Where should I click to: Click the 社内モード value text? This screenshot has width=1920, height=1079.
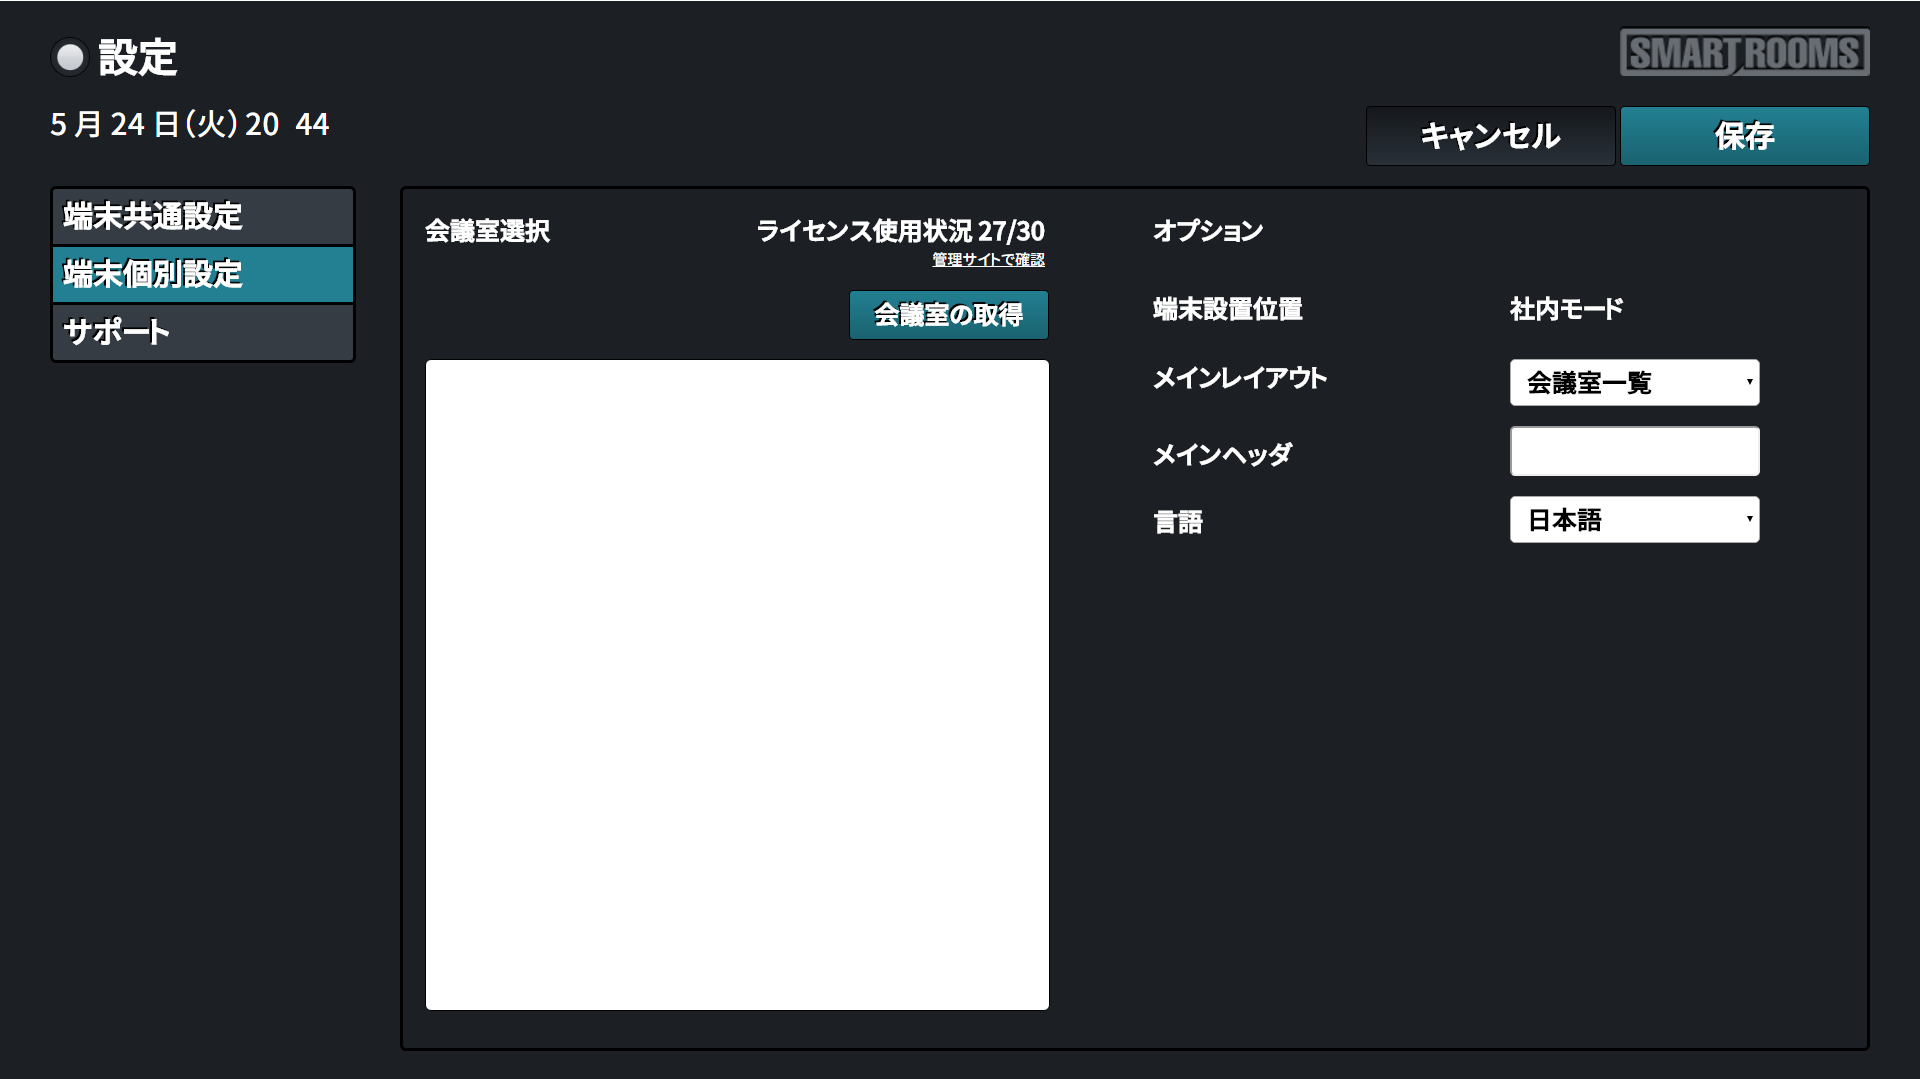[x=1566, y=309]
